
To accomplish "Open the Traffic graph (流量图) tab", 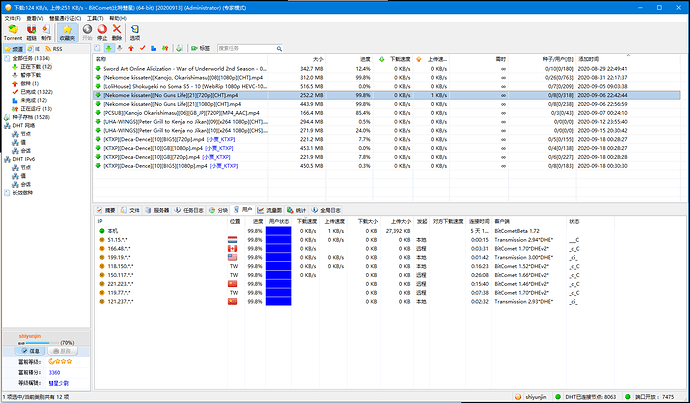I will pyautogui.click(x=270, y=210).
